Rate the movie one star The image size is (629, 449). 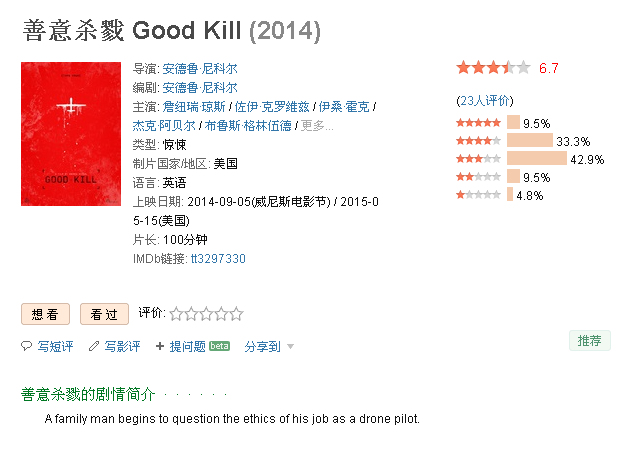[176, 314]
